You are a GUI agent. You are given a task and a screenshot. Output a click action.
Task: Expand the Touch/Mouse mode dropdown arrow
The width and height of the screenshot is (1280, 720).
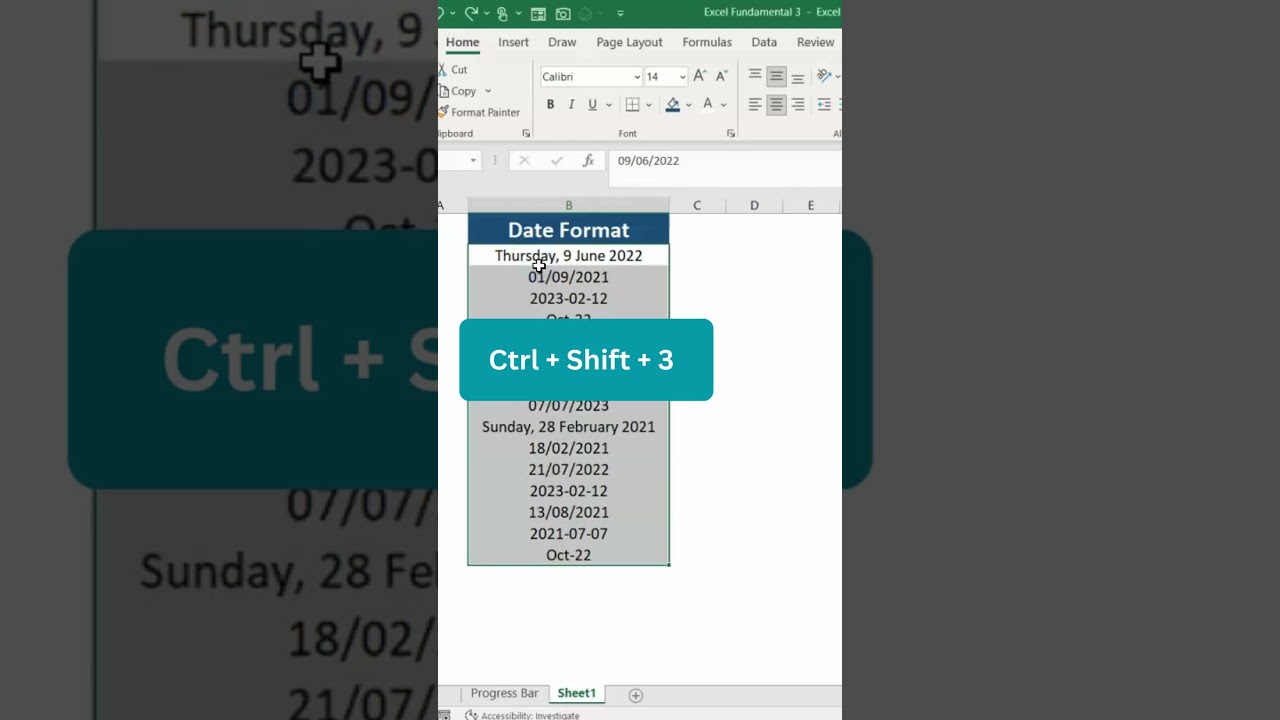pos(518,13)
